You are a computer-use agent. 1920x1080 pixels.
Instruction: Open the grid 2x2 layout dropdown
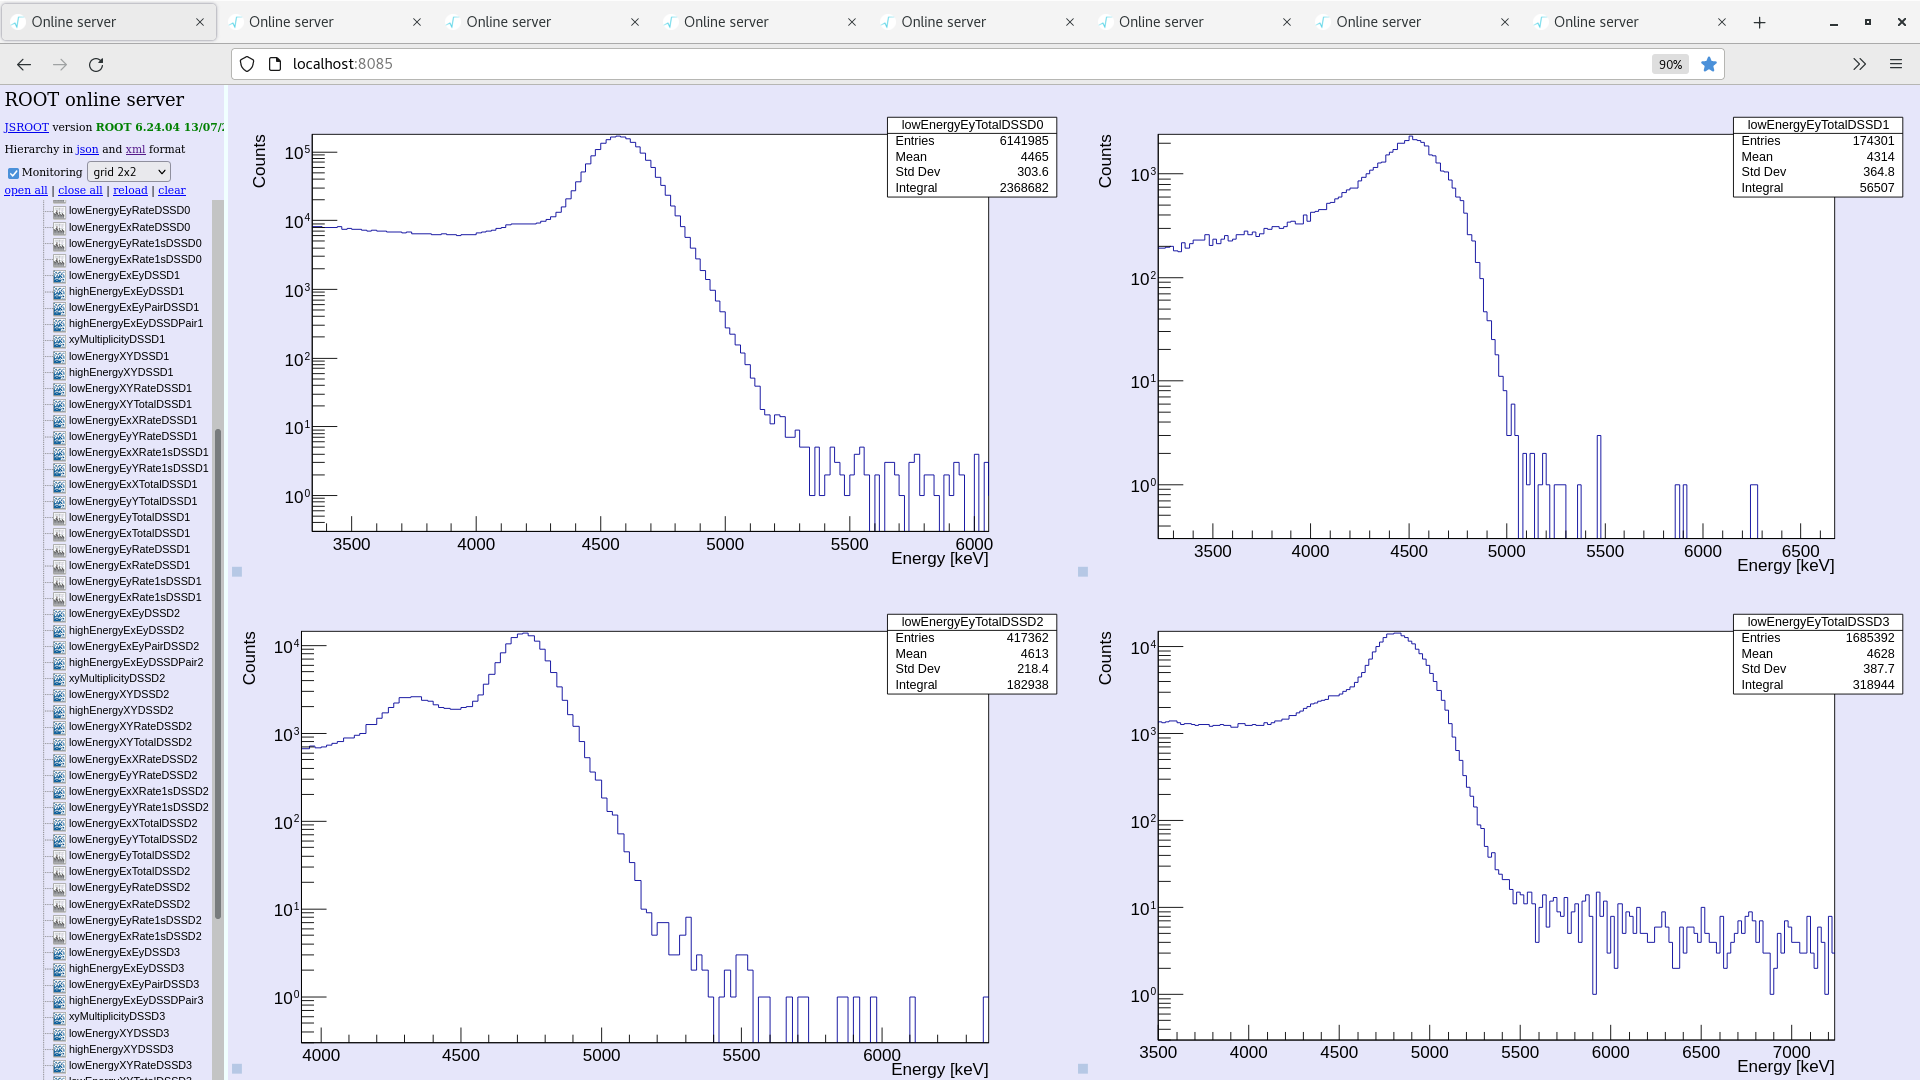[128, 171]
